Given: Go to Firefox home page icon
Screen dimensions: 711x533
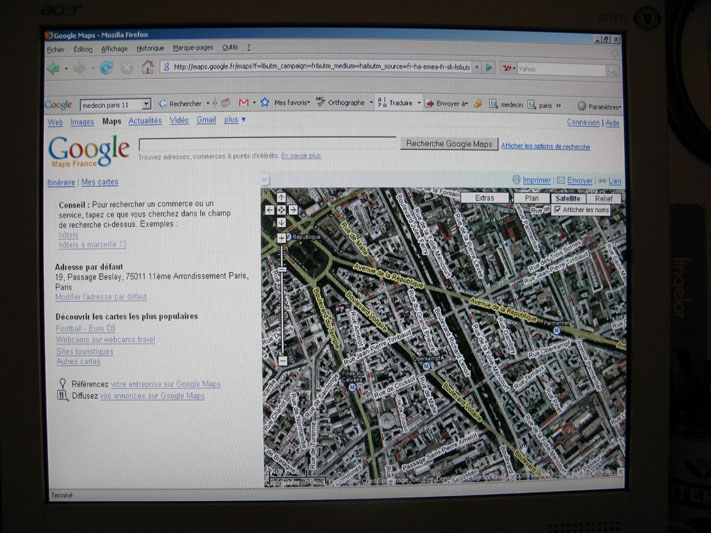Looking at the screenshot, I should click(x=147, y=68).
